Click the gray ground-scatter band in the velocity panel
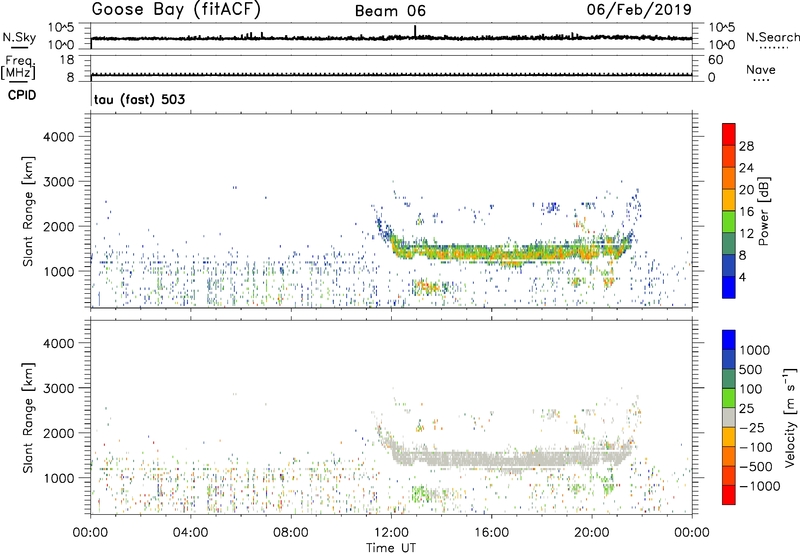Viewport: 800px width, 554px height. tap(510, 457)
